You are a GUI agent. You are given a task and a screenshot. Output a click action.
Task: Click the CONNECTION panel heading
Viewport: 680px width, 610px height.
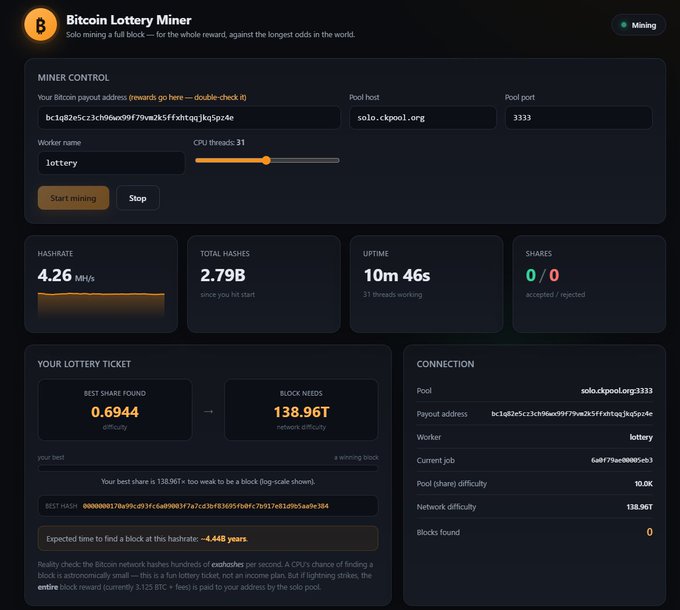(445, 364)
